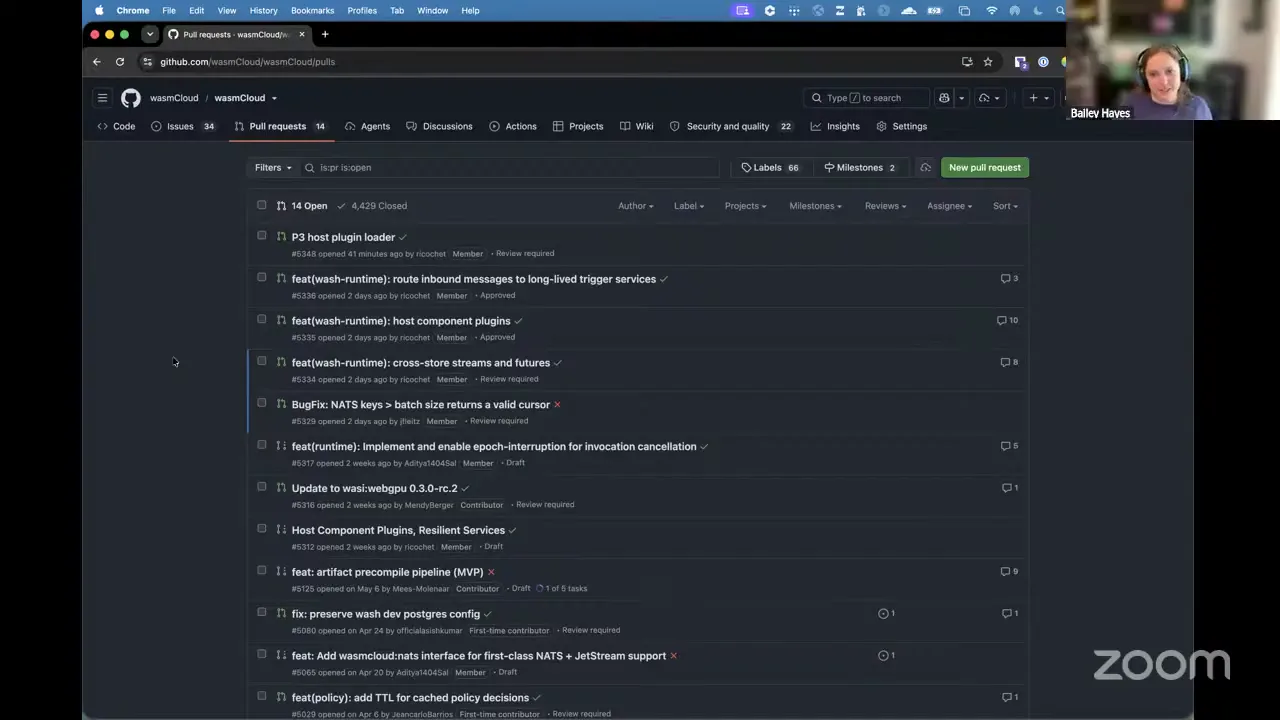Open 10 comments on host component plugins PR
The height and width of the screenshot is (720, 1280).
pos(1007,321)
